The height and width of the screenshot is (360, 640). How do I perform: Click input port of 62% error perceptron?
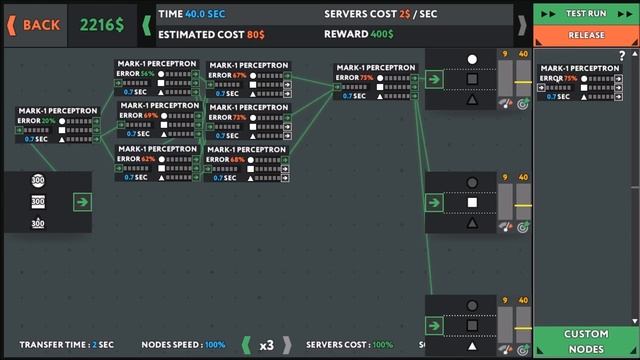tap(119, 168)
